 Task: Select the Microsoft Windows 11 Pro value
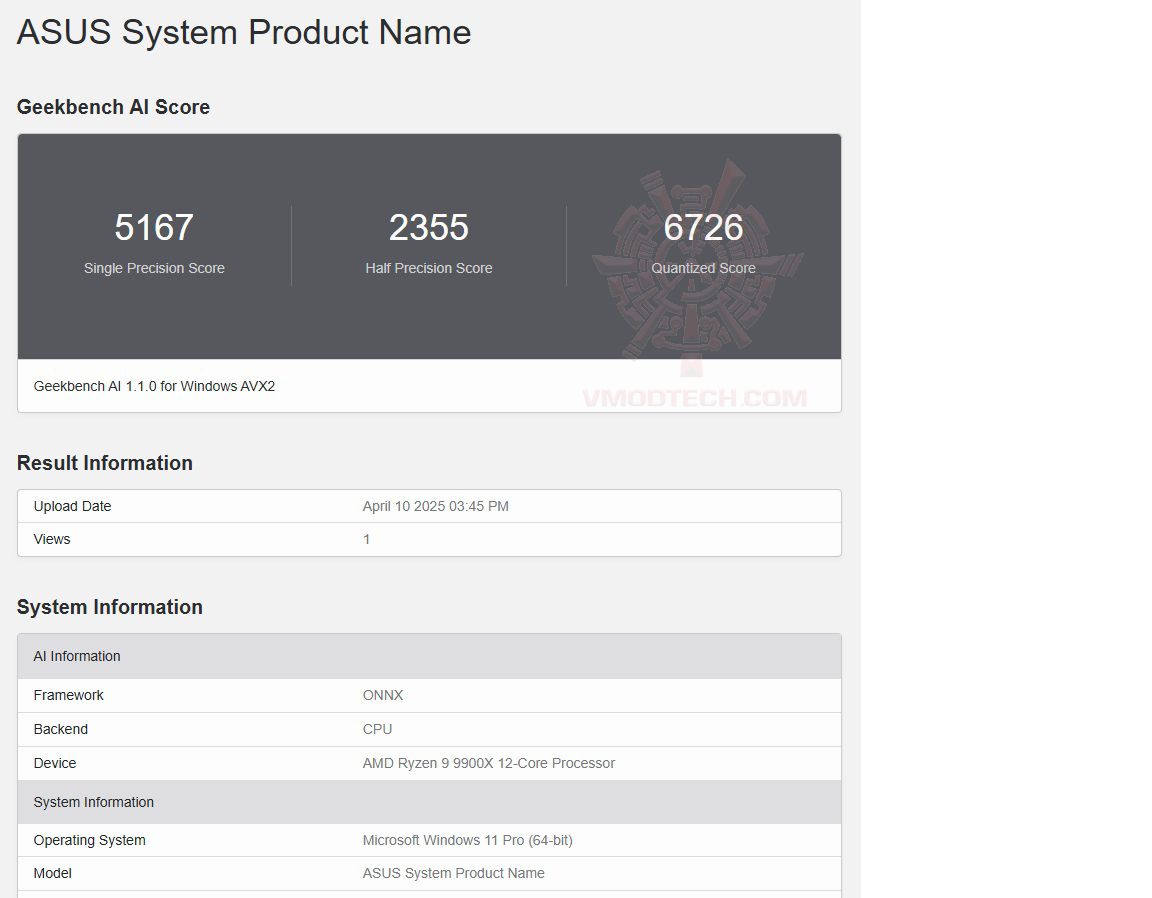click(x=467, y=840)
